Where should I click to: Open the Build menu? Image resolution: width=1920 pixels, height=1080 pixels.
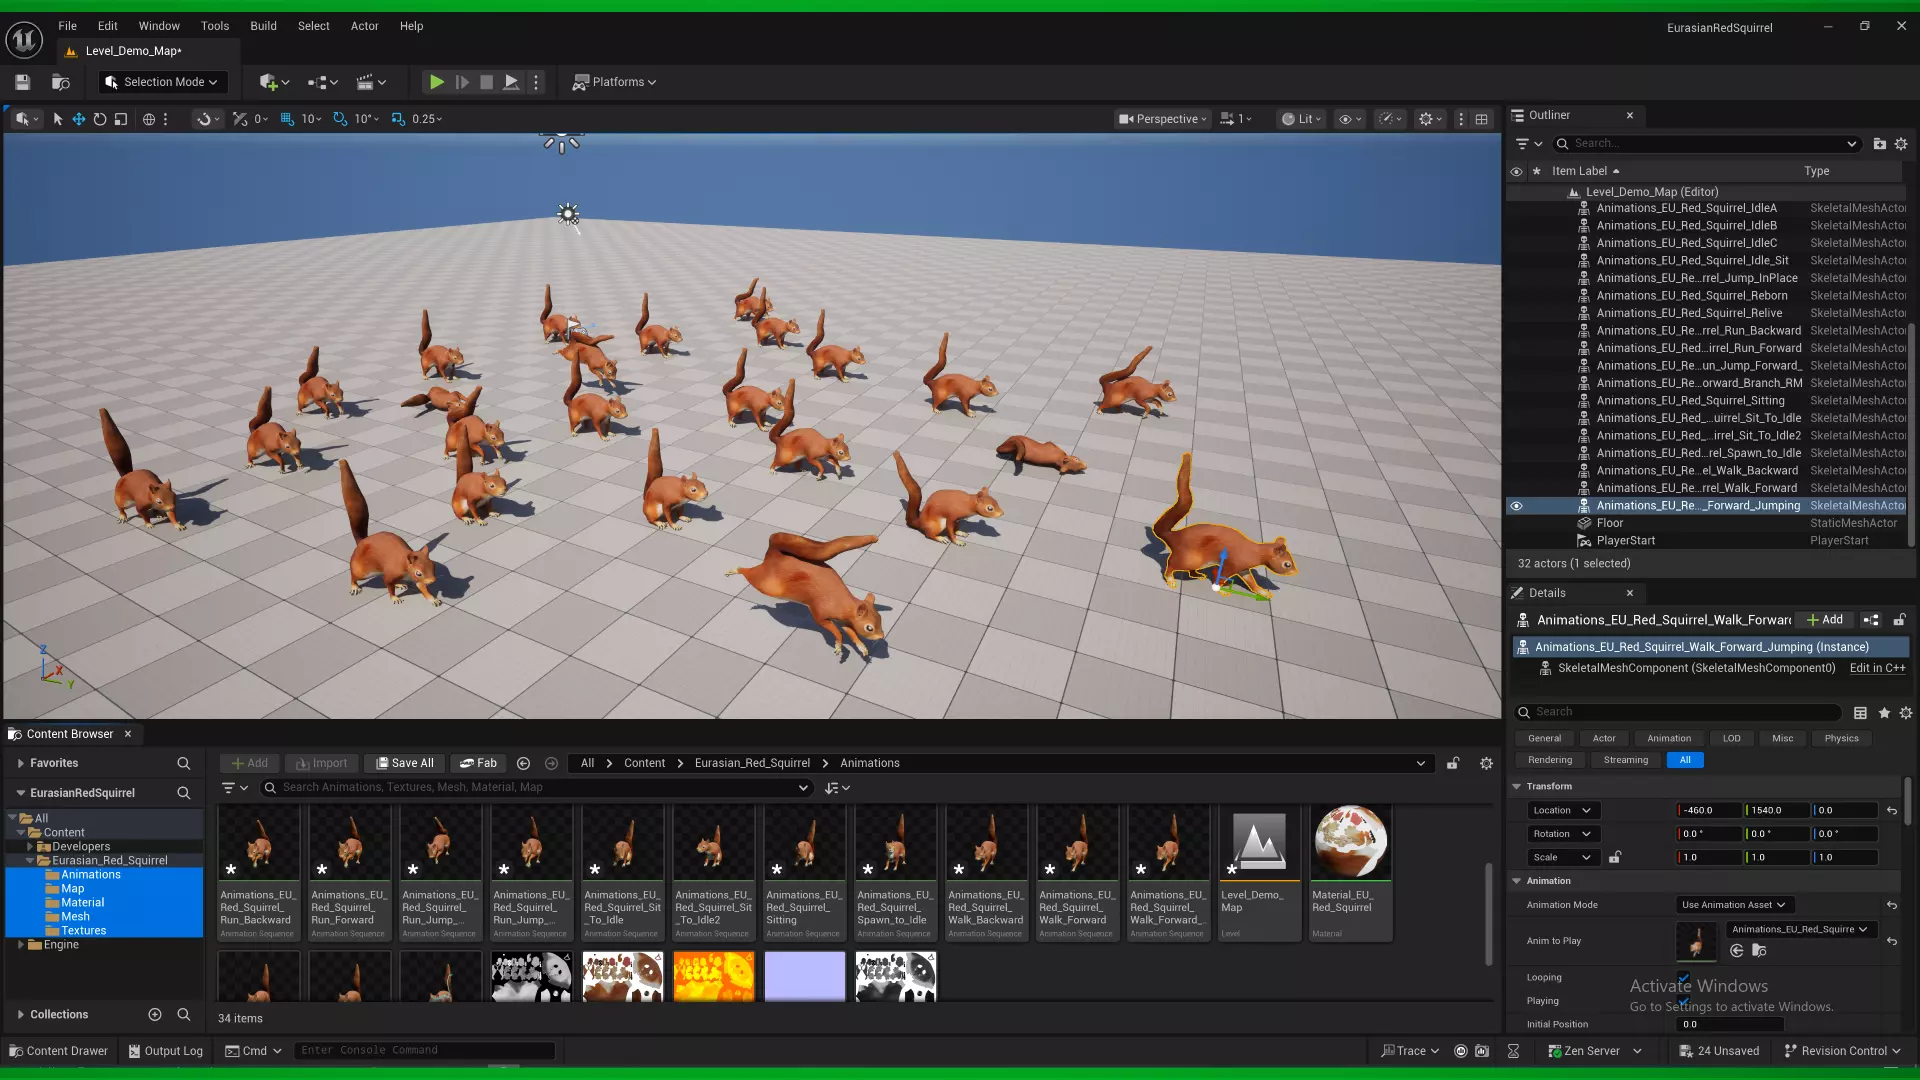(x=263, y=26)
